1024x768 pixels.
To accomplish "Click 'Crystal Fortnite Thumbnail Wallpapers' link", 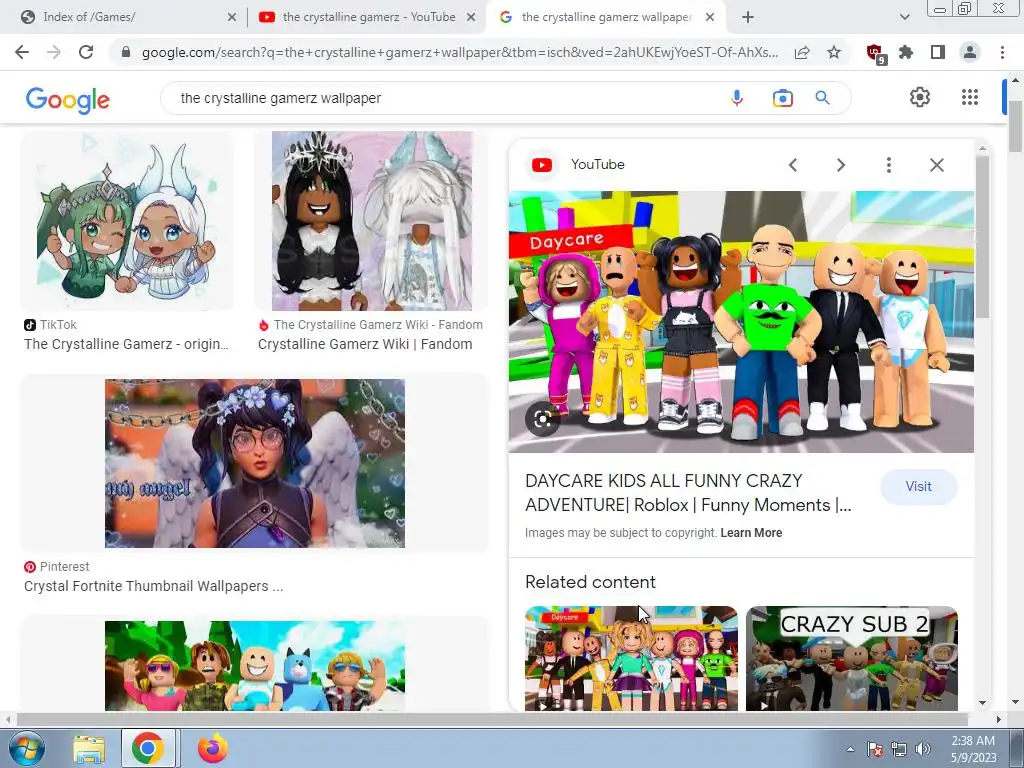I will click(x=153, y=586).
